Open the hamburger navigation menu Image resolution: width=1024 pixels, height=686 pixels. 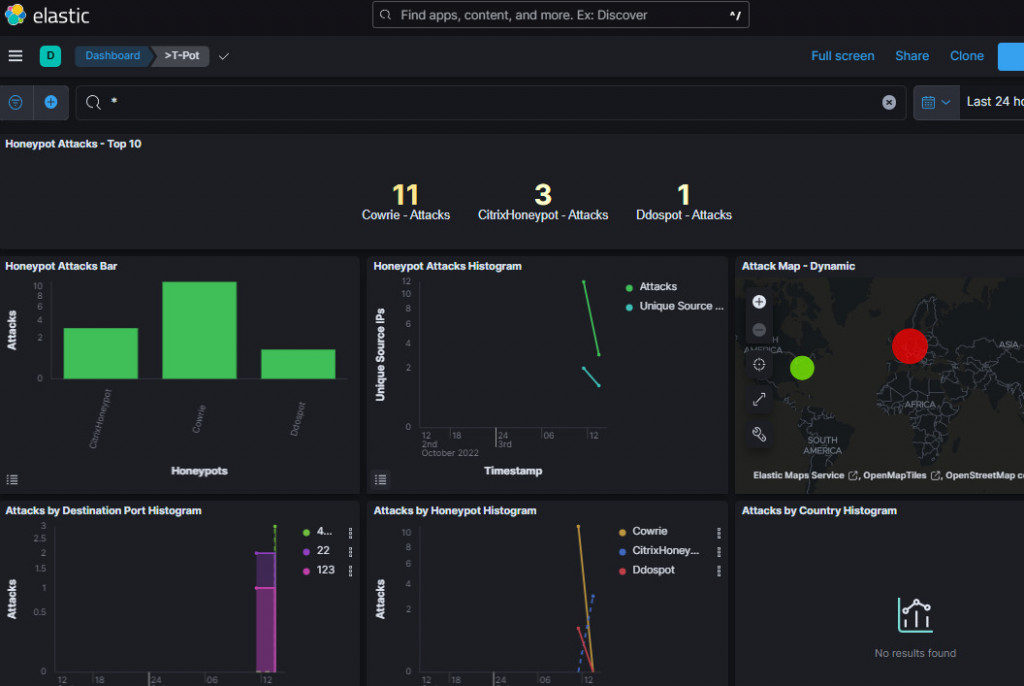[16, 56]
